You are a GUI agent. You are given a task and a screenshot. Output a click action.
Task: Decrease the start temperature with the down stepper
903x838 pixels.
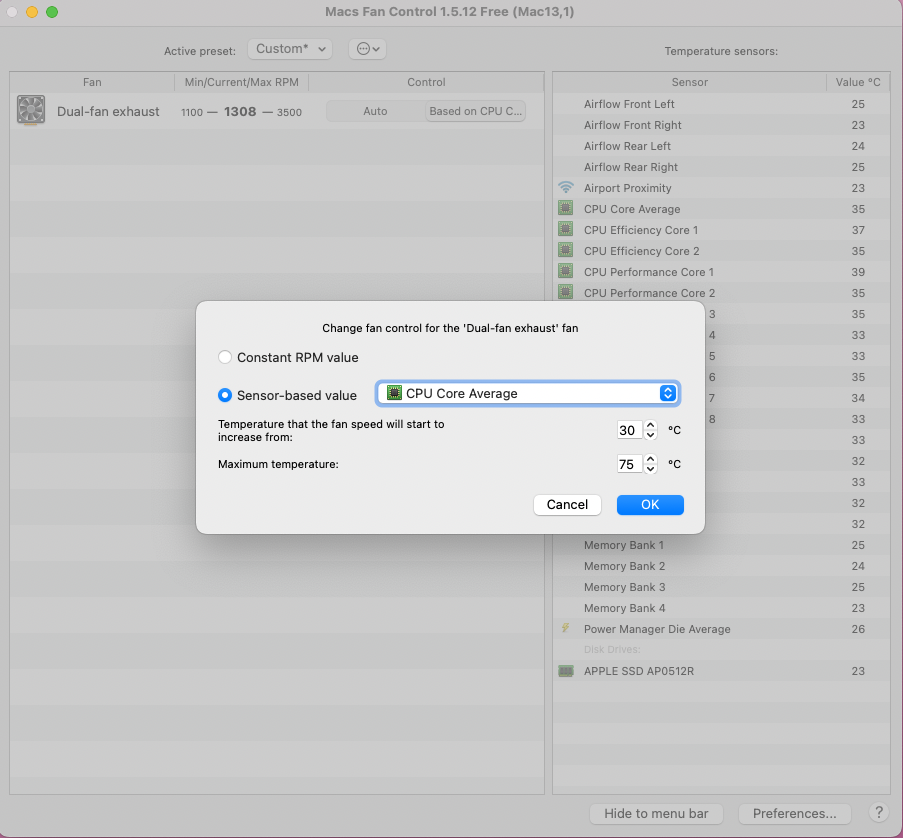(651, 435)
